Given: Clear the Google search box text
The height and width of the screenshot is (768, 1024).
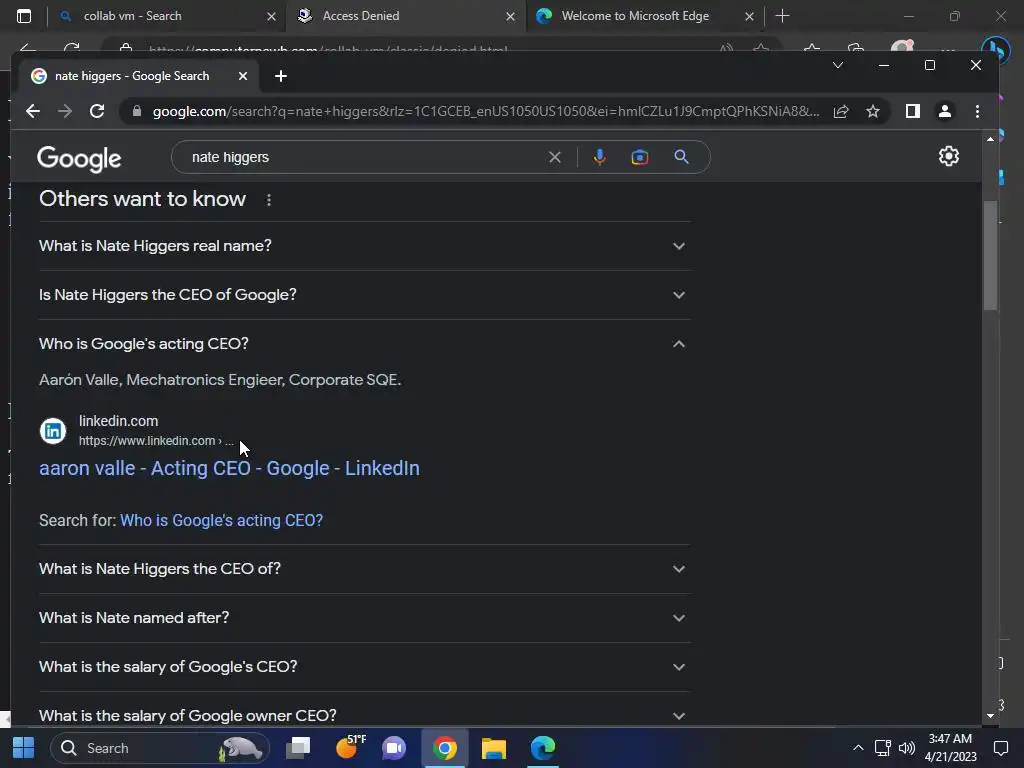Looking at the screenshot, I should [554, 157].
